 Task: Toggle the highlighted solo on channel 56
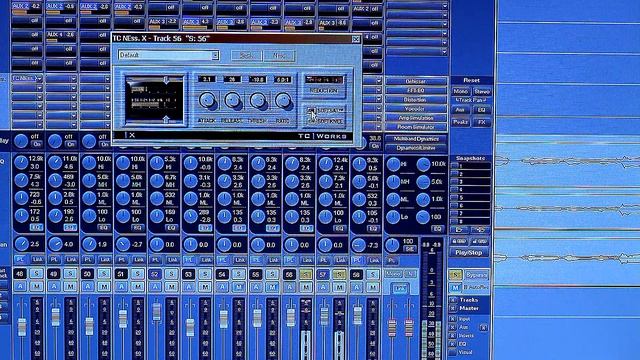(x=306, y=274)
